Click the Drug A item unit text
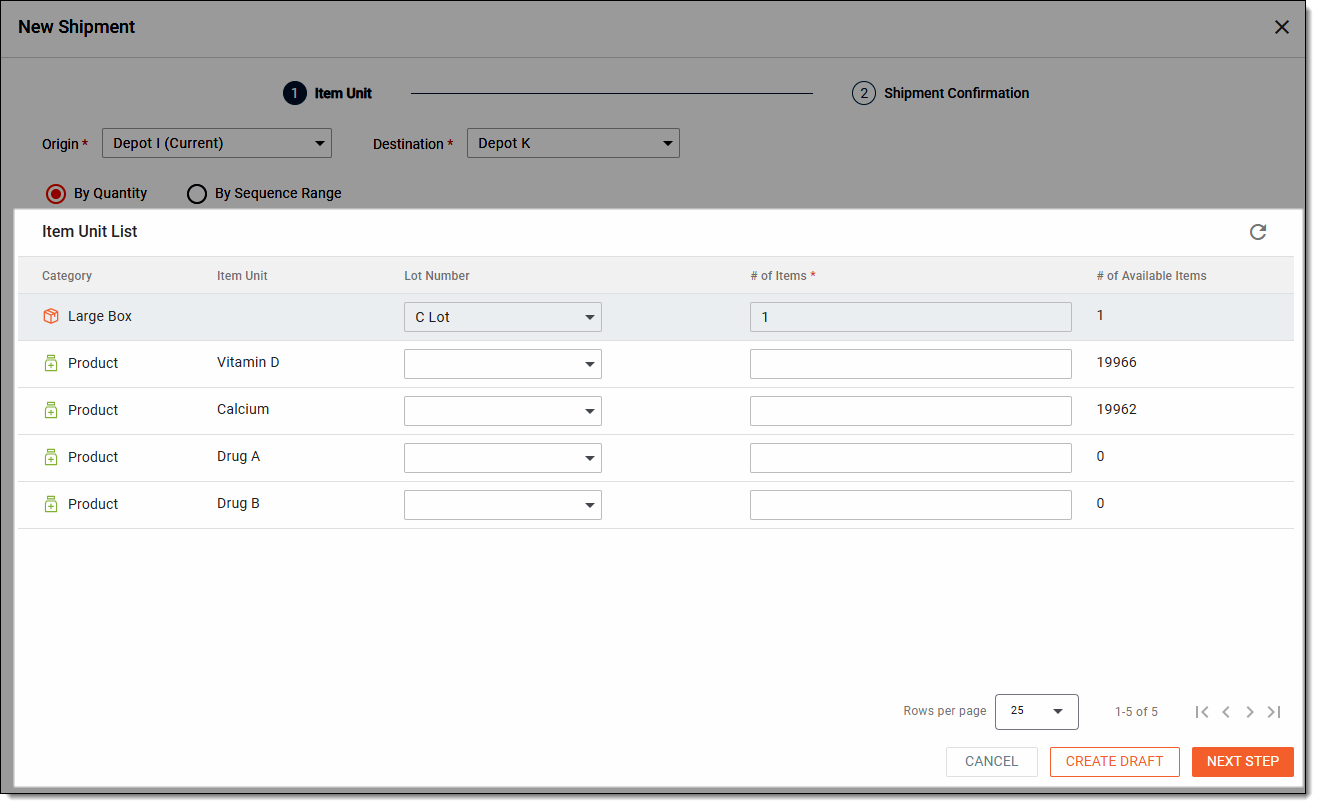The height and width of the screenshot is (806, 1318). (x=238, y=456)
